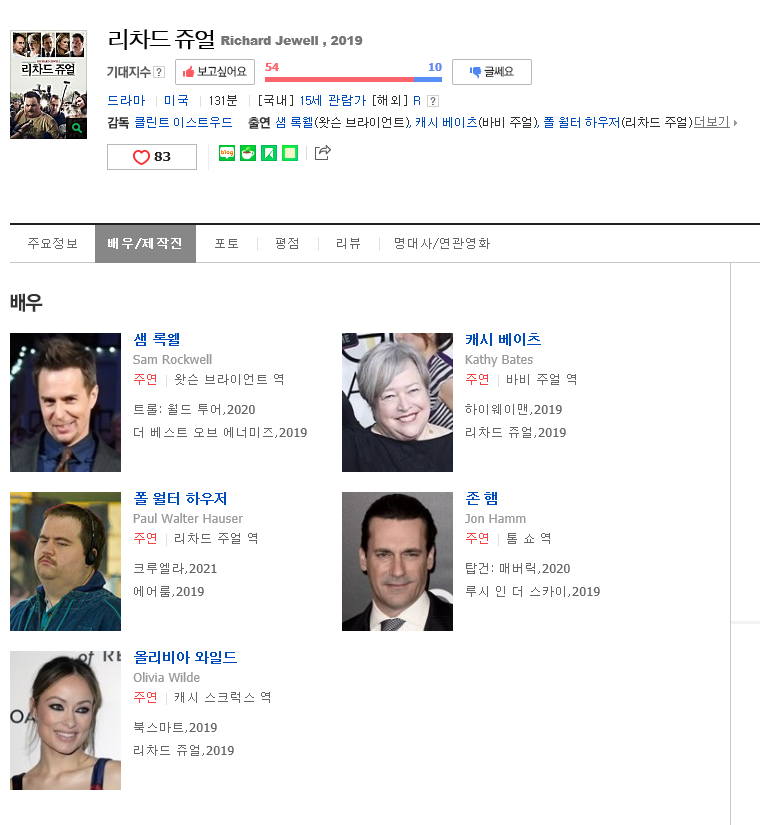Go to the 평점 tab
Image resolution: width=760 pixels, height=825 pixels.
click(x=287, y=243)
